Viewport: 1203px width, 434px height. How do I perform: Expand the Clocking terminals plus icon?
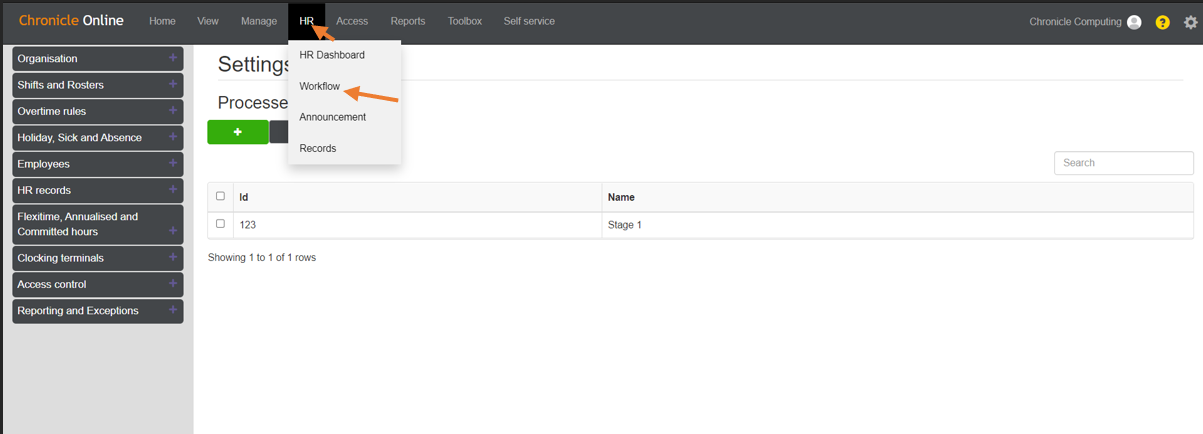click(x=173, y=257)
